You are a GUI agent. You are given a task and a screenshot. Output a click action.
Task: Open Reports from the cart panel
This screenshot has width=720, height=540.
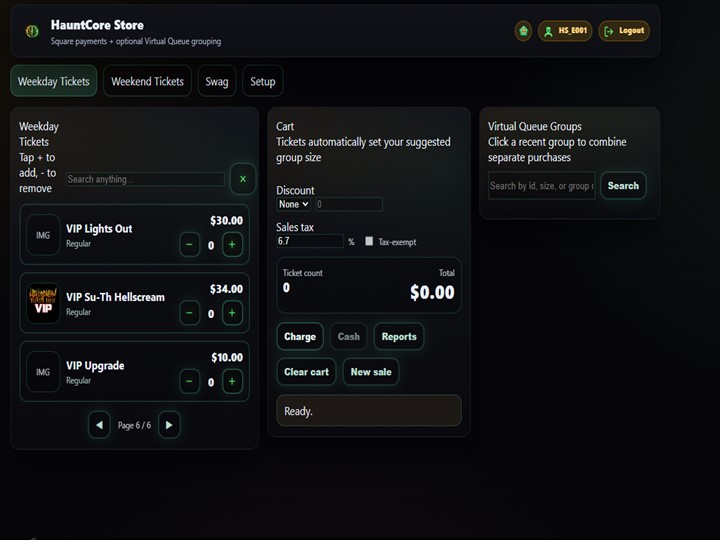[x=399, y=337]
